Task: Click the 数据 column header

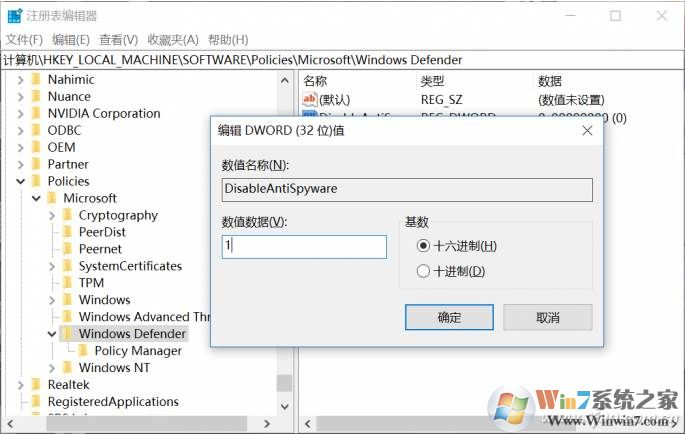Action: 550,81
